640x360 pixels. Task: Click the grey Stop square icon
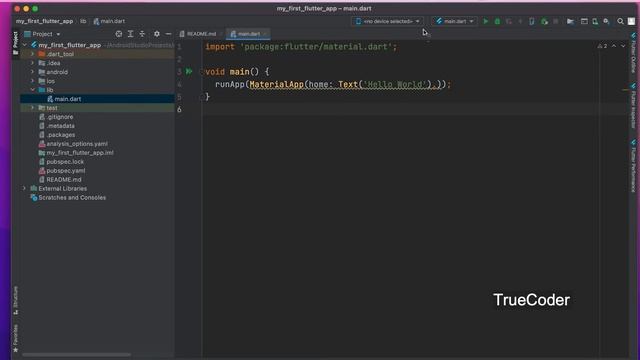[556, 21]
